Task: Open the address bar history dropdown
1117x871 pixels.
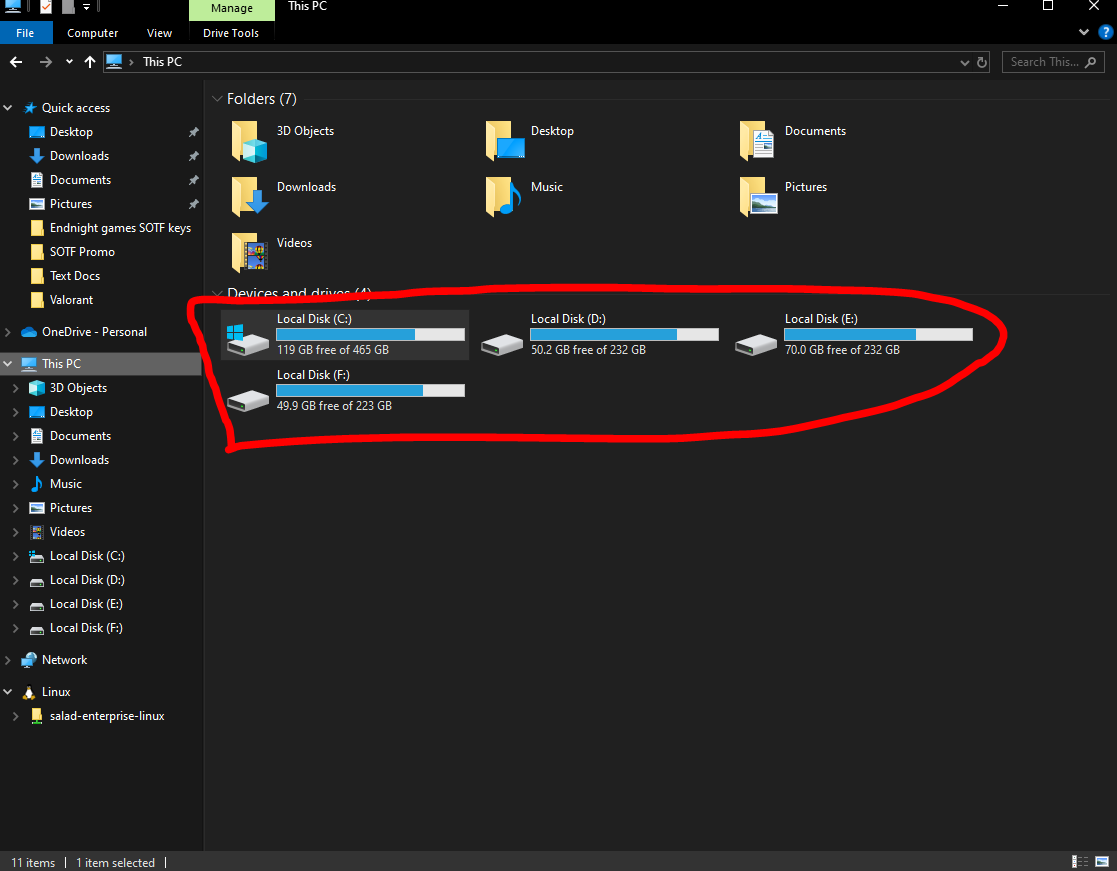Action: pyautogui.click(x=965, y=62)
